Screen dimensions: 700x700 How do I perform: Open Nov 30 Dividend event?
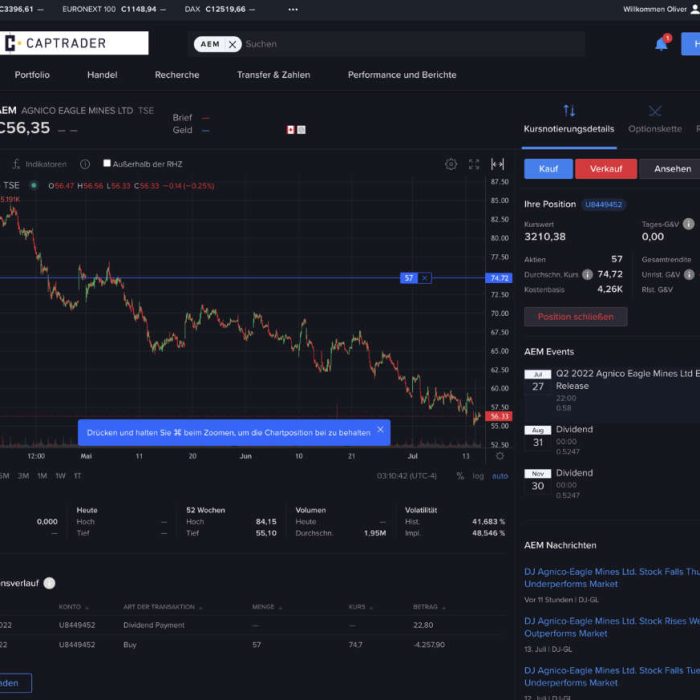612,484
